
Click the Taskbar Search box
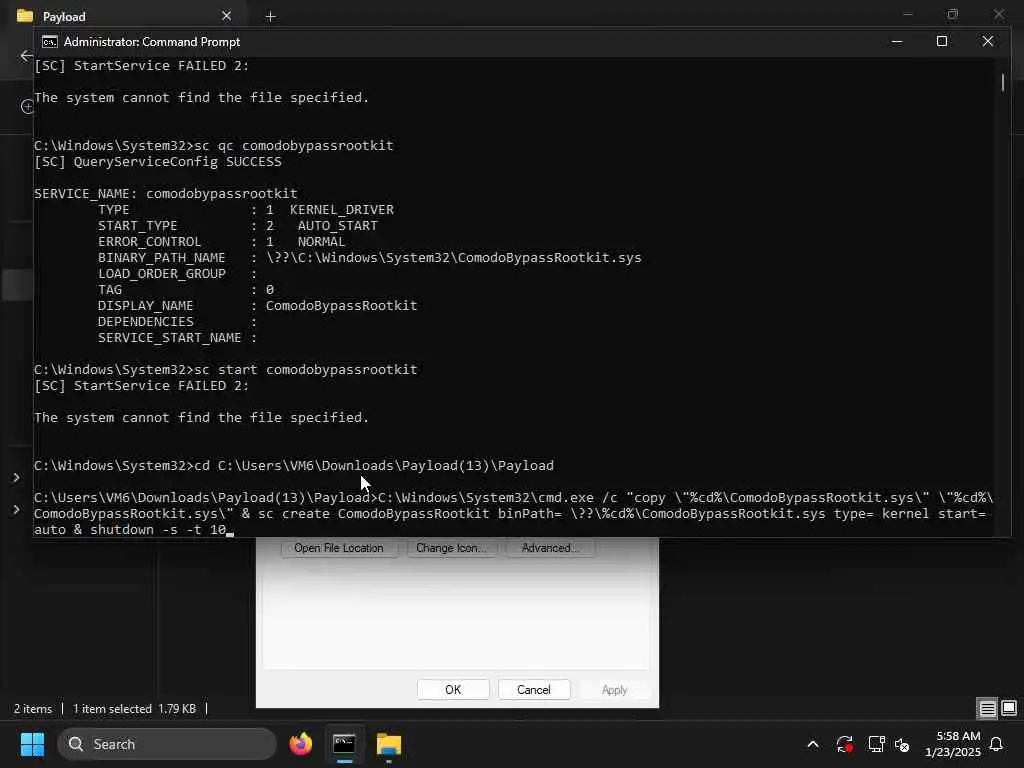coord(167,744)
